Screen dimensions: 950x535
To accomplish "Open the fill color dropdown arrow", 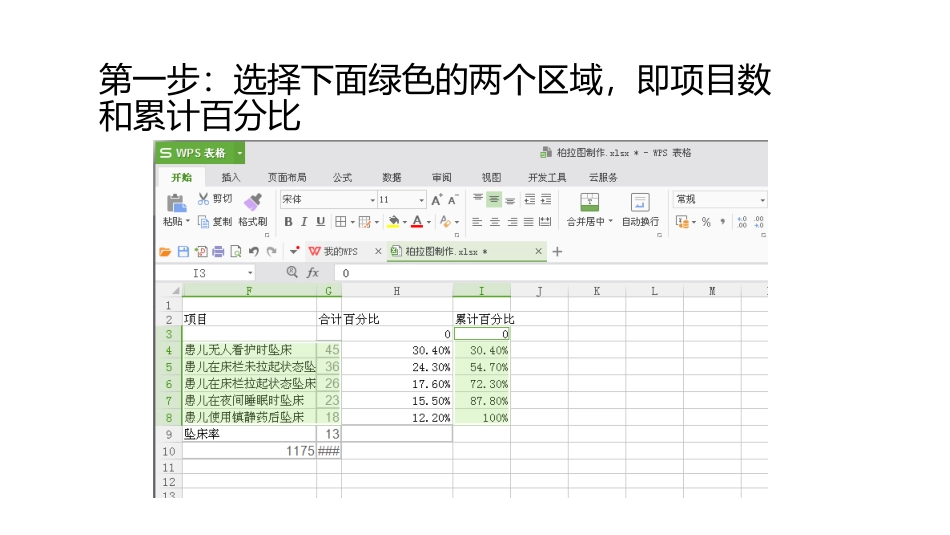I will [405, 222].
